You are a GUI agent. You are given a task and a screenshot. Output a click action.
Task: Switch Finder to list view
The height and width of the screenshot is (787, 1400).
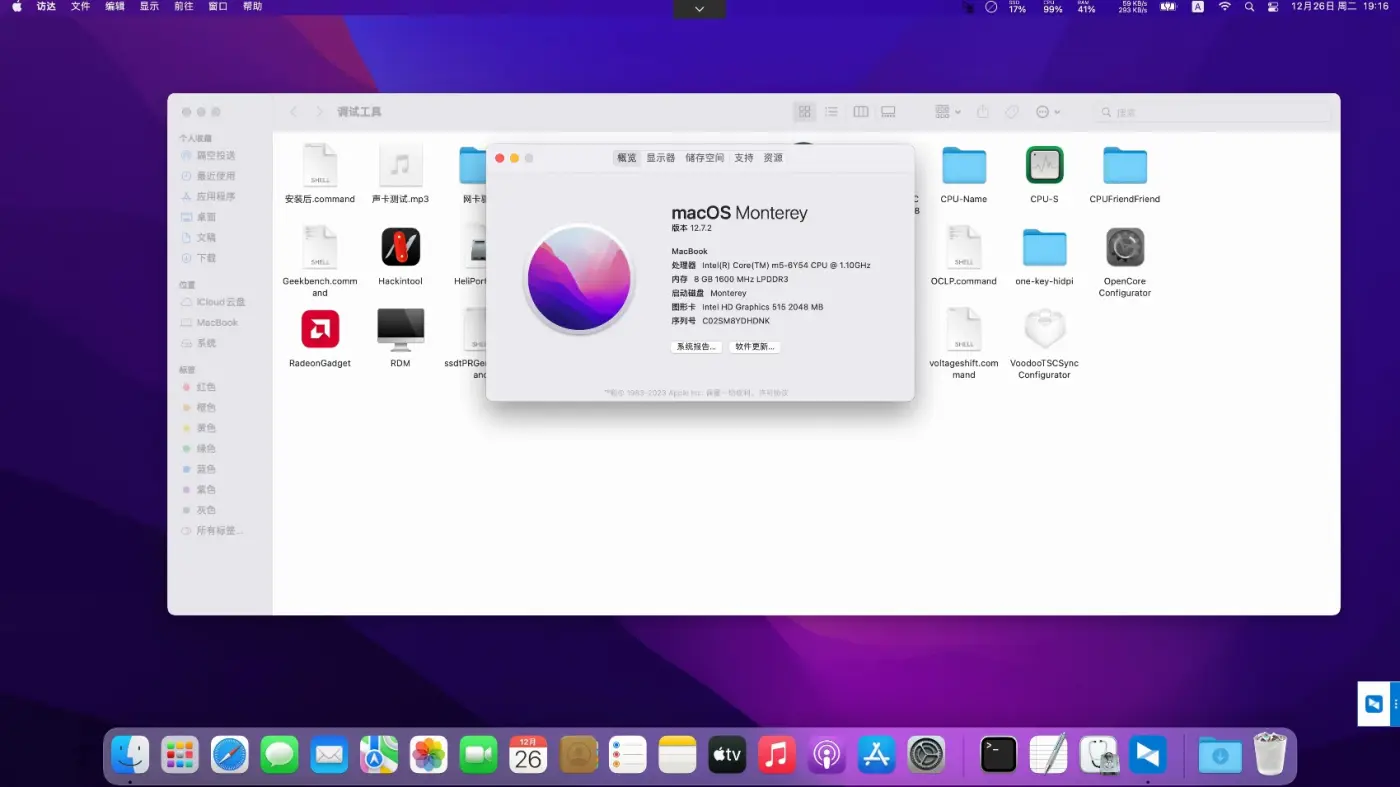(x=831, y=111)
